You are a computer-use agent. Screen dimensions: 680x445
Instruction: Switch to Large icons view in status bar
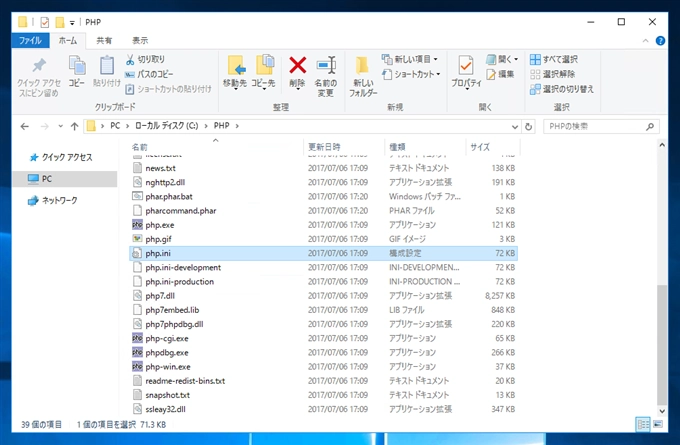pos(658,424)
